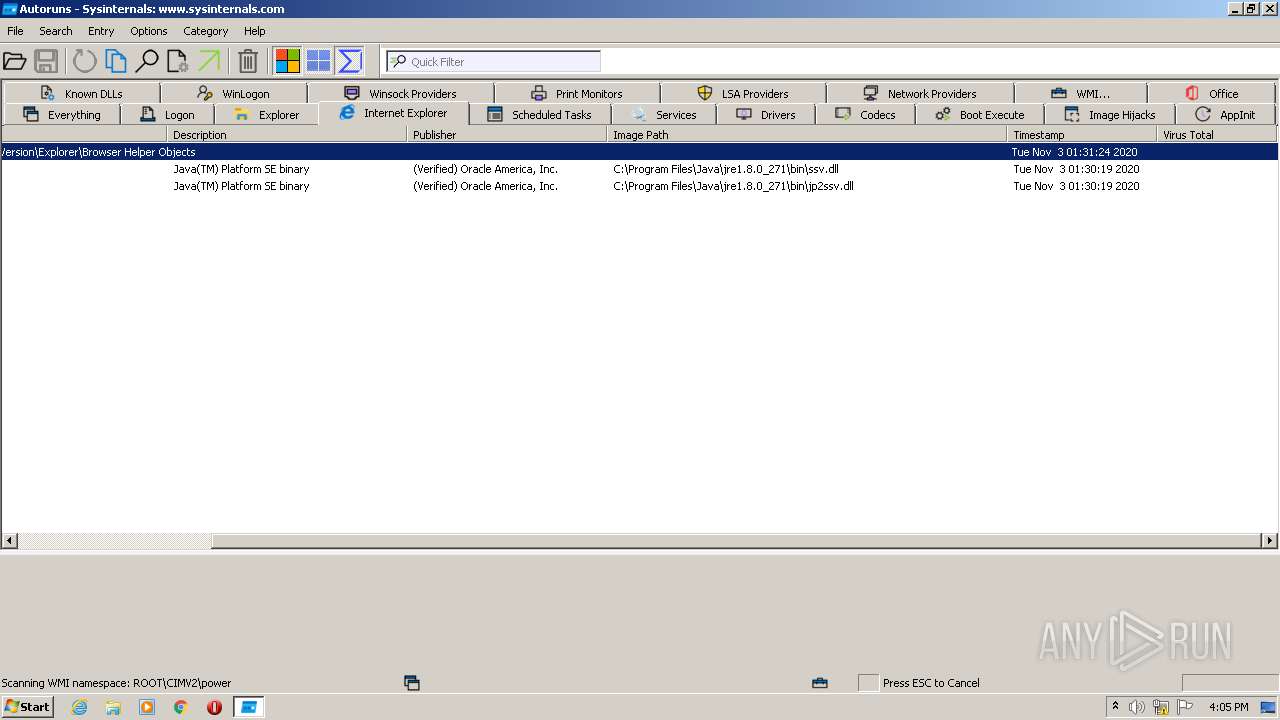Switch to the Scheduled Tasks tab
This screenshot has height=720, width=1280.
pos(539,114)
